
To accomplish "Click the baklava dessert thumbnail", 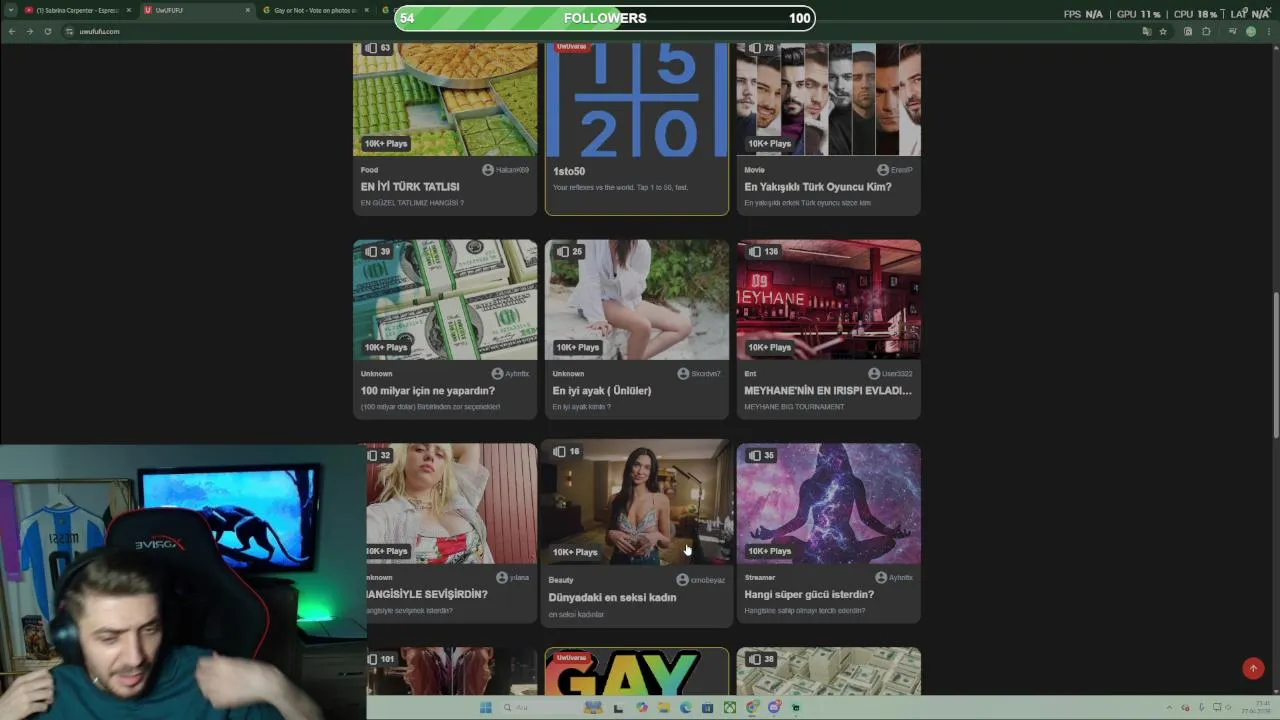I will (445, 99).
